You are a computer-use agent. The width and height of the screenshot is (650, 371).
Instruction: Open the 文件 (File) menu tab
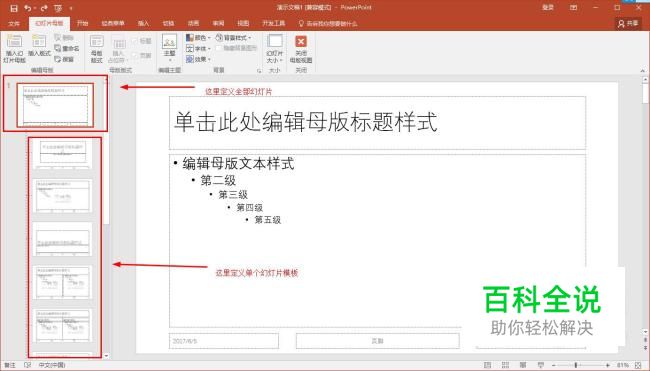[14, 24]
